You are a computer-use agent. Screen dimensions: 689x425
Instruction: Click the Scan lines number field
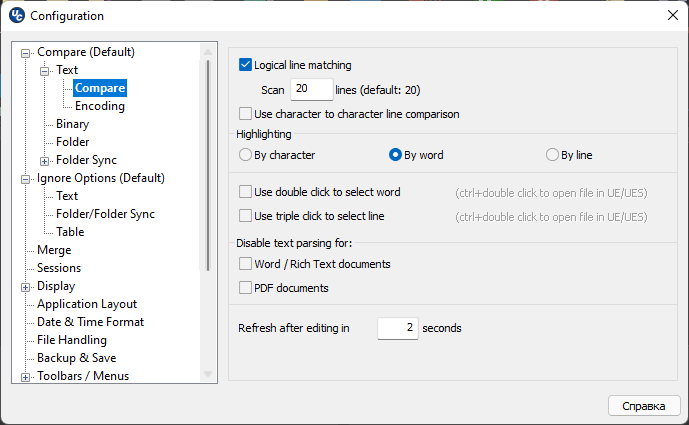tap(311, 90)
